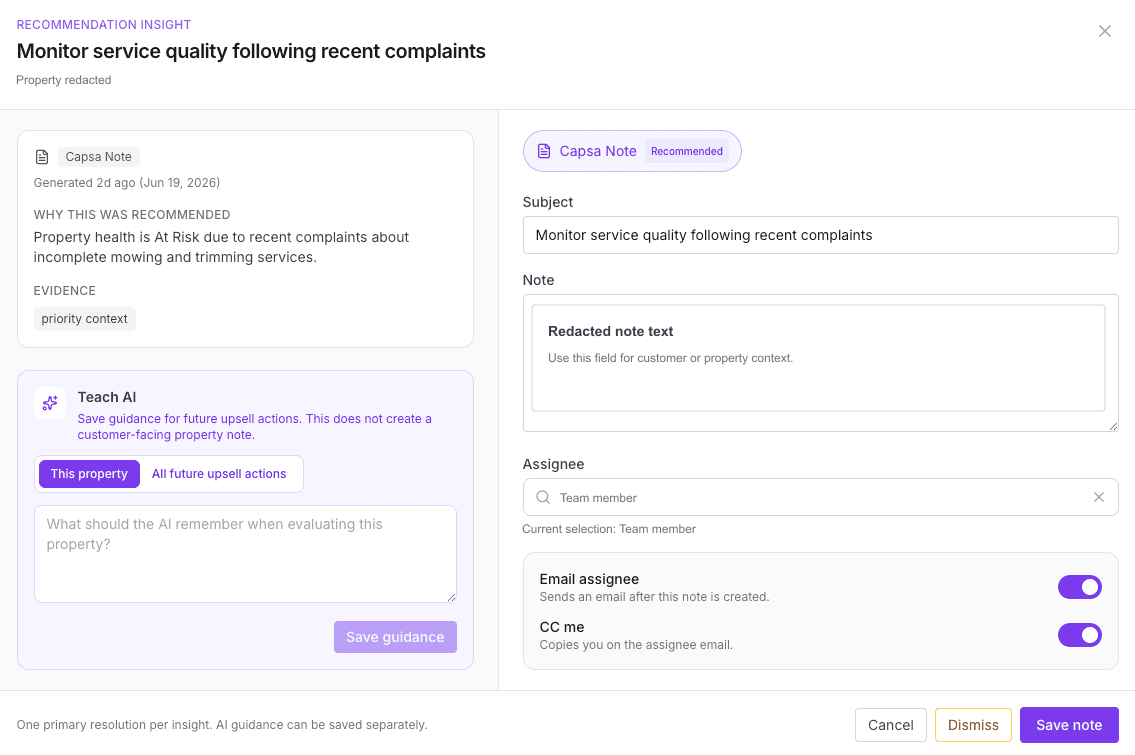Click the 'RECOMMENDATION INSIGHT' header label
Screen dimensions: 1135x755
(x=104, y=25)
